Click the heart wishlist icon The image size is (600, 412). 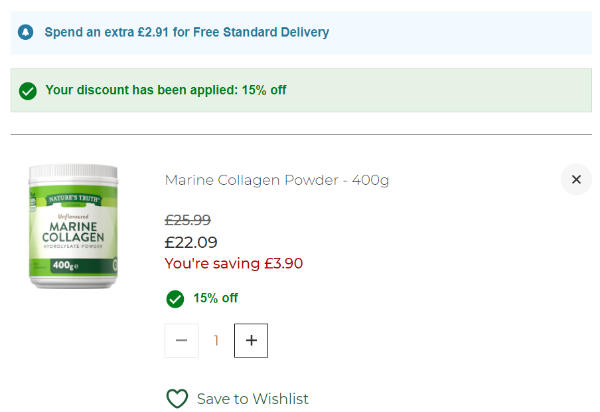pyautogui.click(x=177, y=399)
